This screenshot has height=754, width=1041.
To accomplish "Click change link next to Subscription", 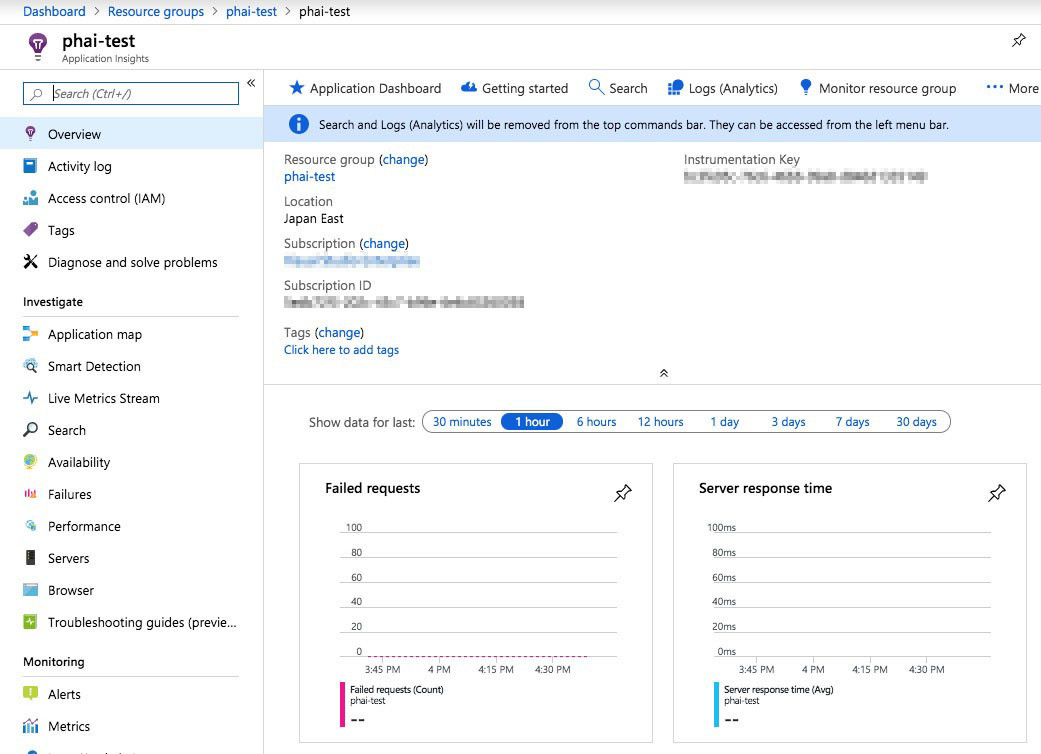I will [384, 244].
